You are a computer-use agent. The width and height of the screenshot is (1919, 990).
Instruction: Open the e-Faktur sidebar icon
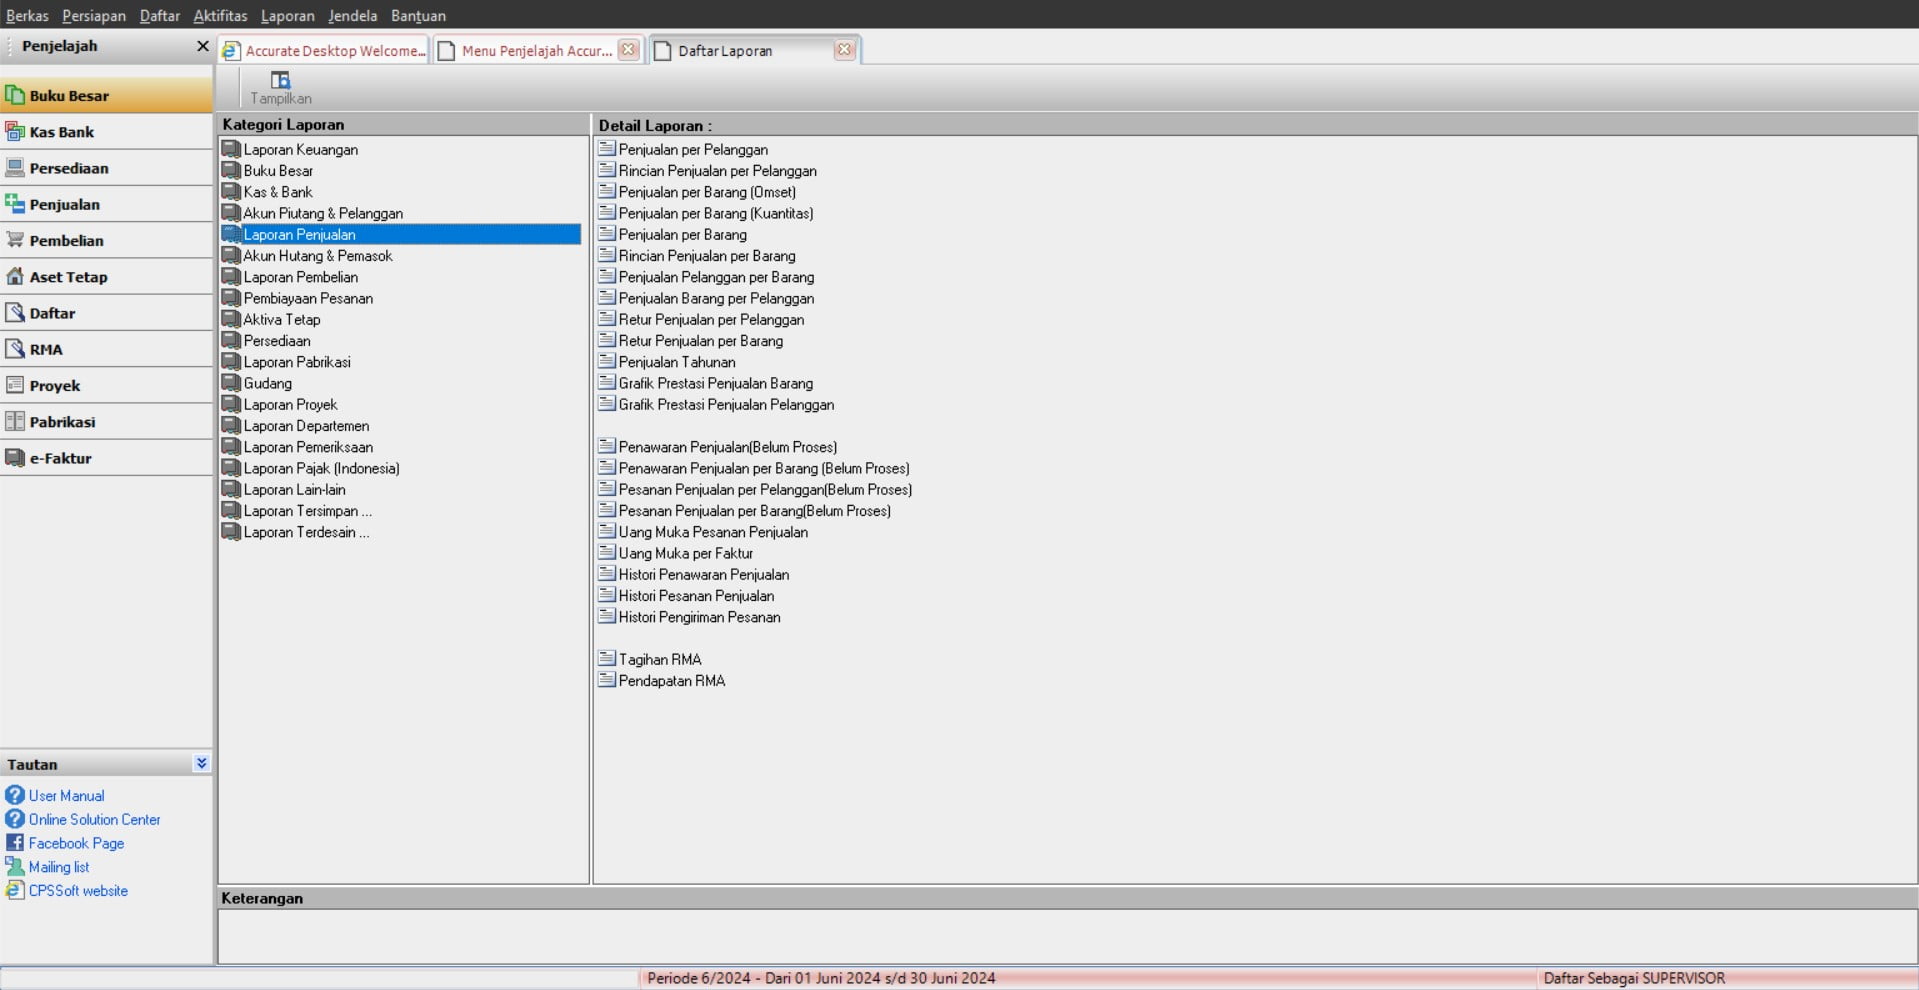coord(15,458)
